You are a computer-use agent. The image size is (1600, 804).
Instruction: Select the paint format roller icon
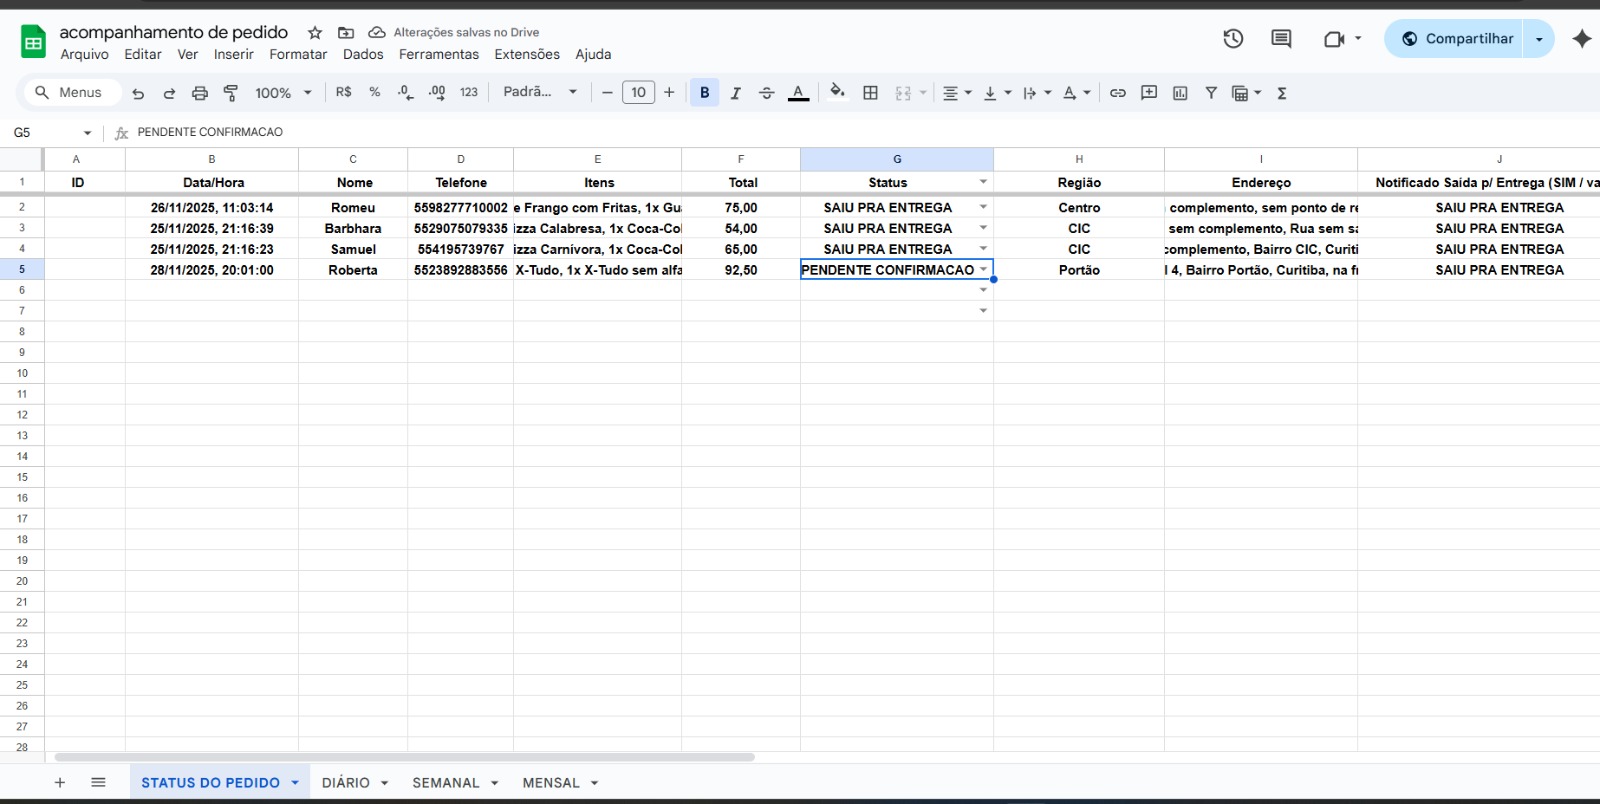(x=231, y=93)
